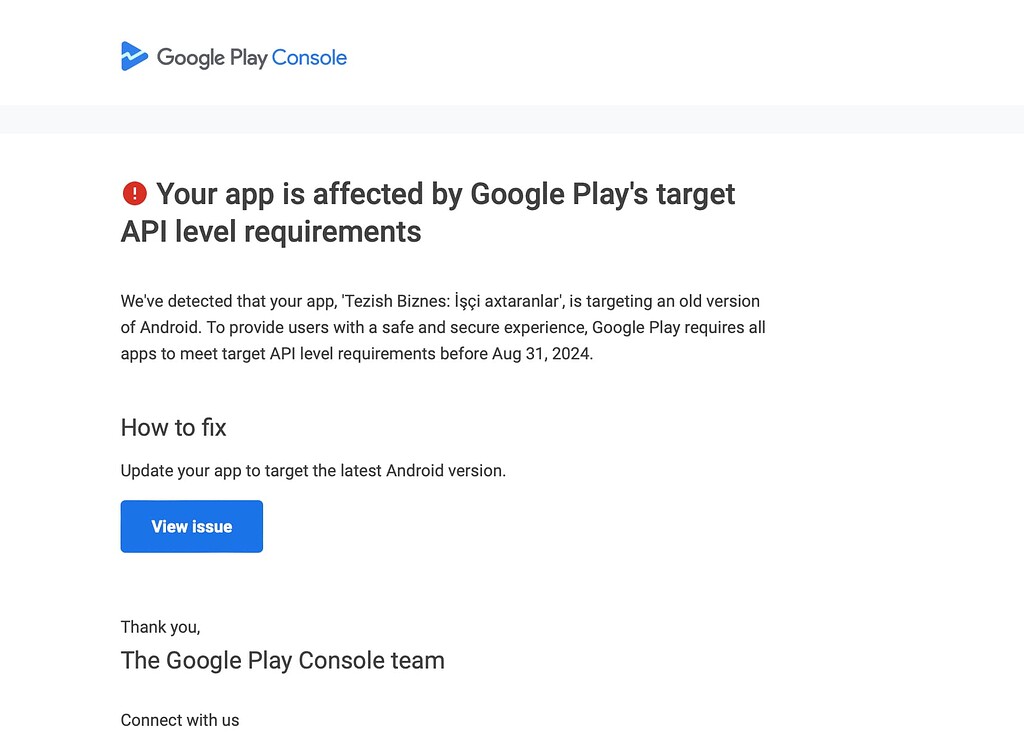The width and height of the screenshot is (1024, 738).
Task: Click the headline about target API level requirements
Action: (428, 212)
